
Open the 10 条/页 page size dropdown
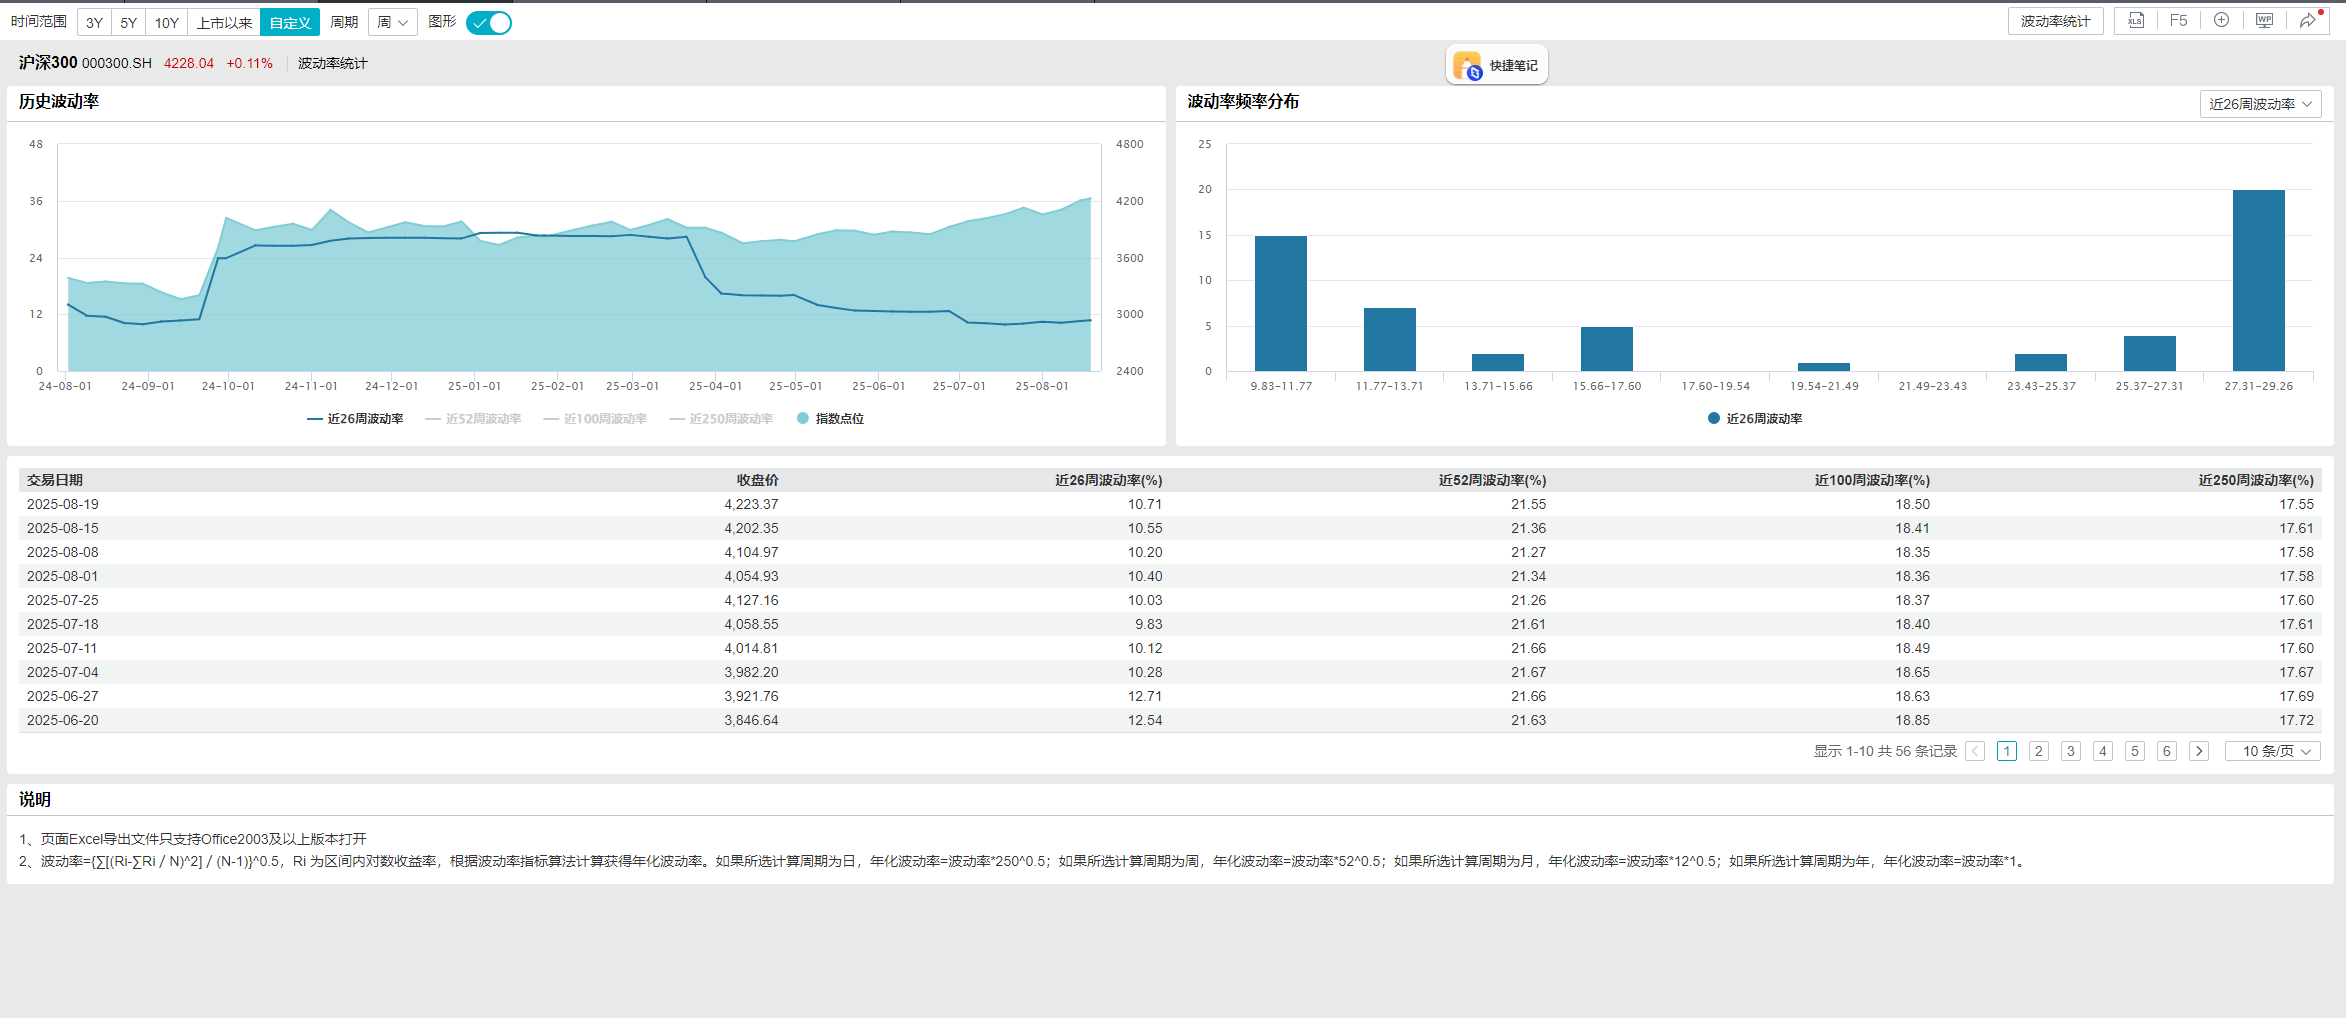coord(2271,751)
